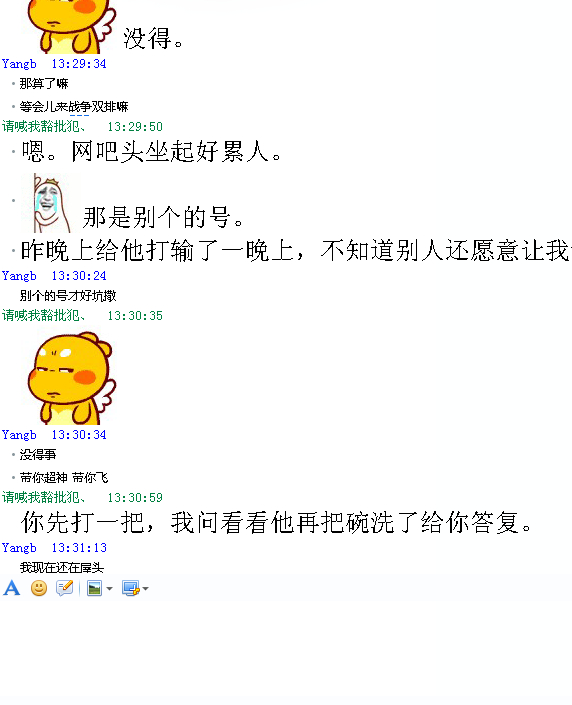
Task: Open the font settings 'A' icon
Action: pos(12,588)
